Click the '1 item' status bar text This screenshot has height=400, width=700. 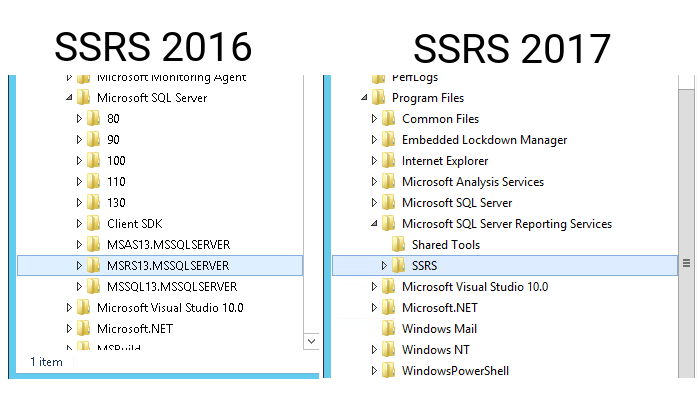point(46,362)
